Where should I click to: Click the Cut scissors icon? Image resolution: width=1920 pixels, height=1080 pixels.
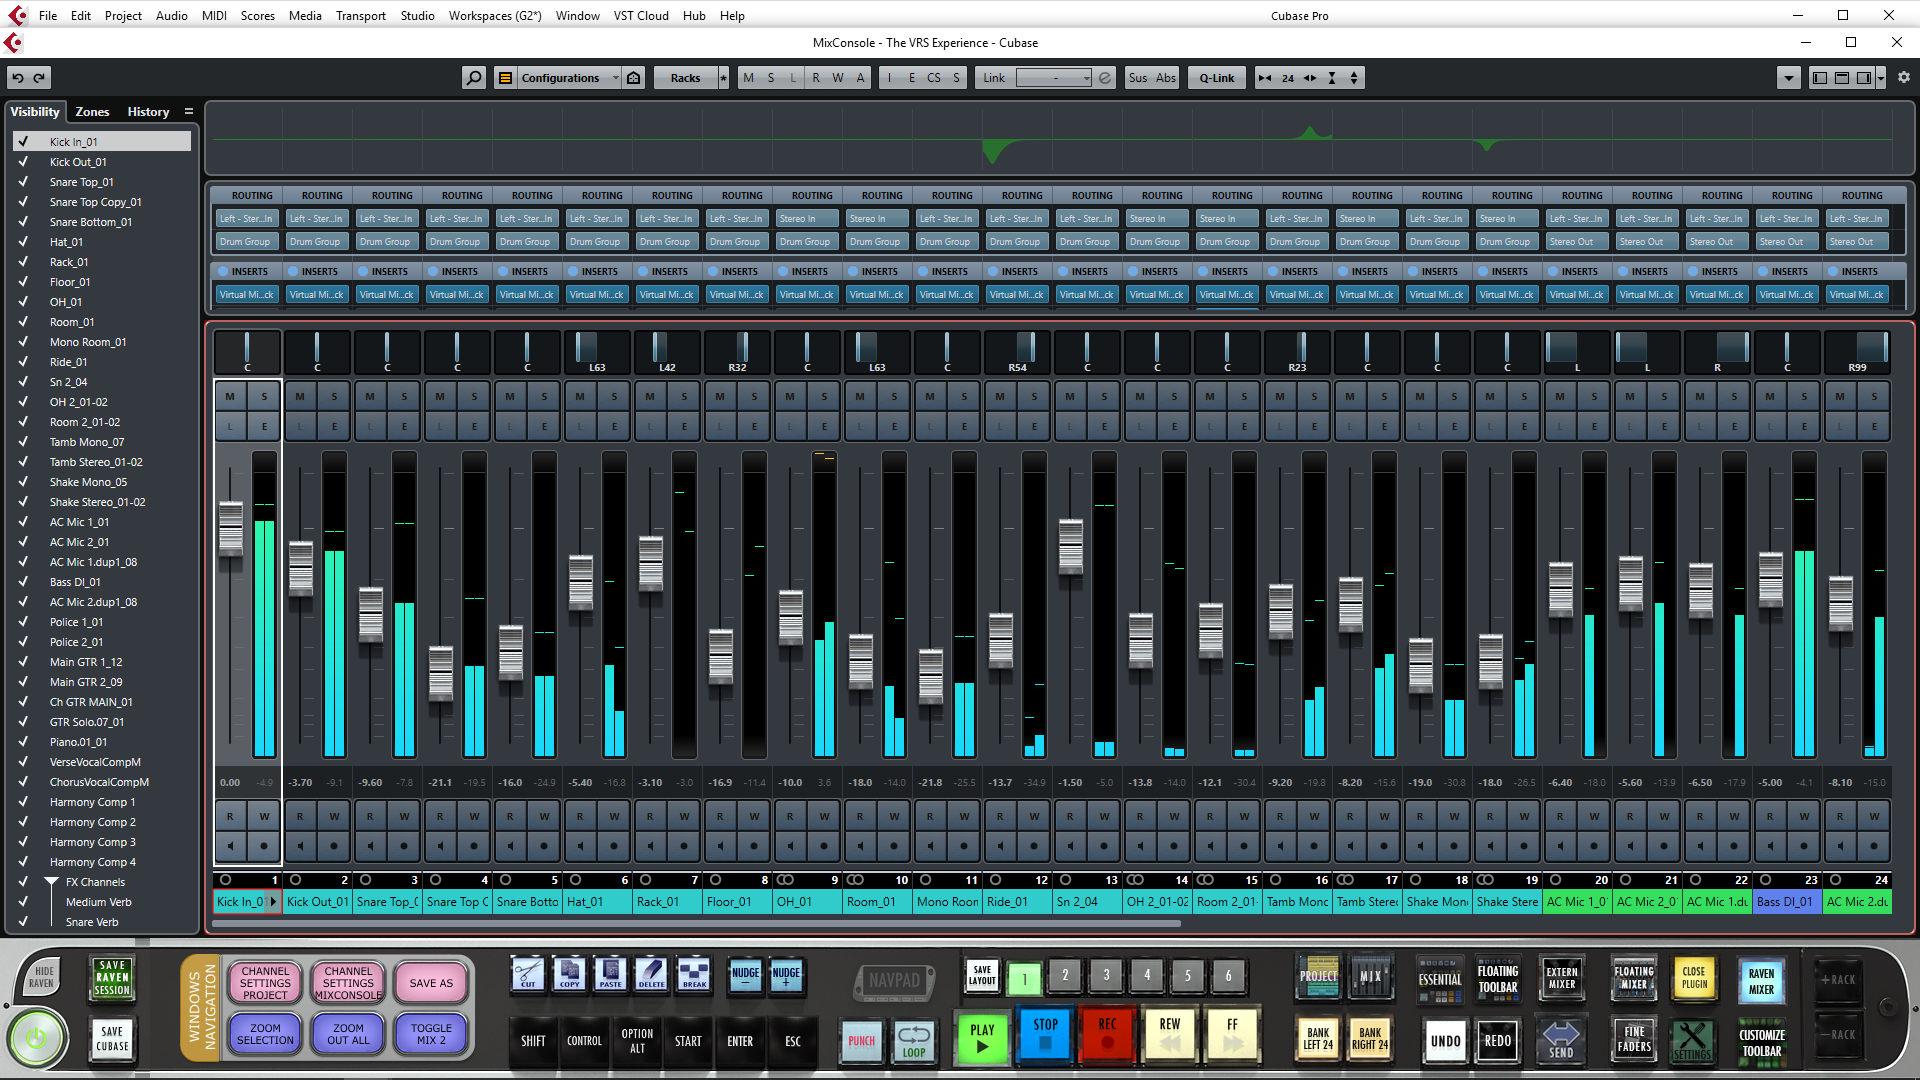[527, 973]
